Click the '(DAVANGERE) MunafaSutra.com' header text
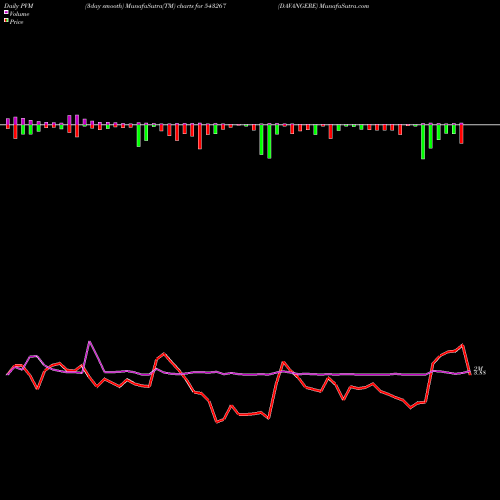 point(323,6)
